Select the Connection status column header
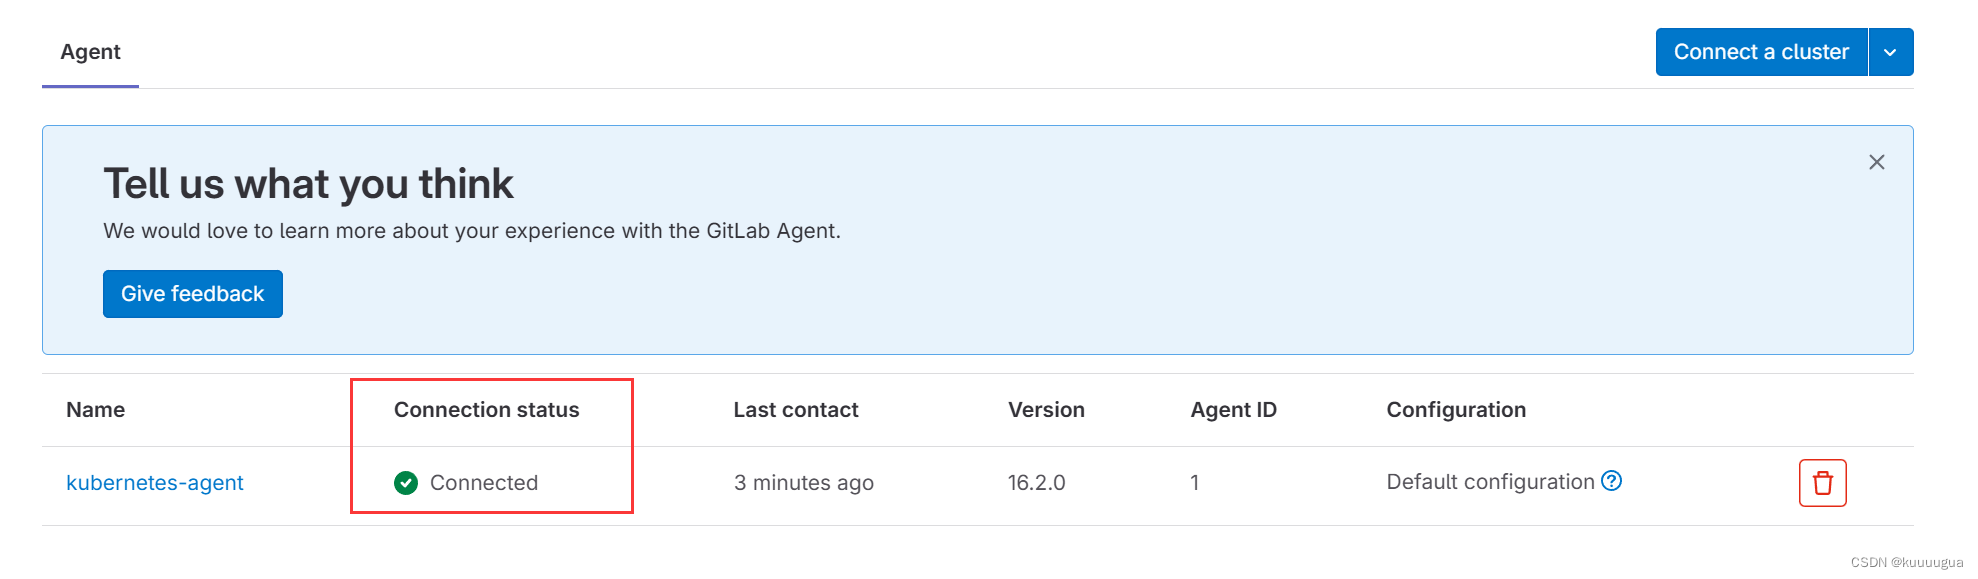1978x579 pixels. click(486, 410)
